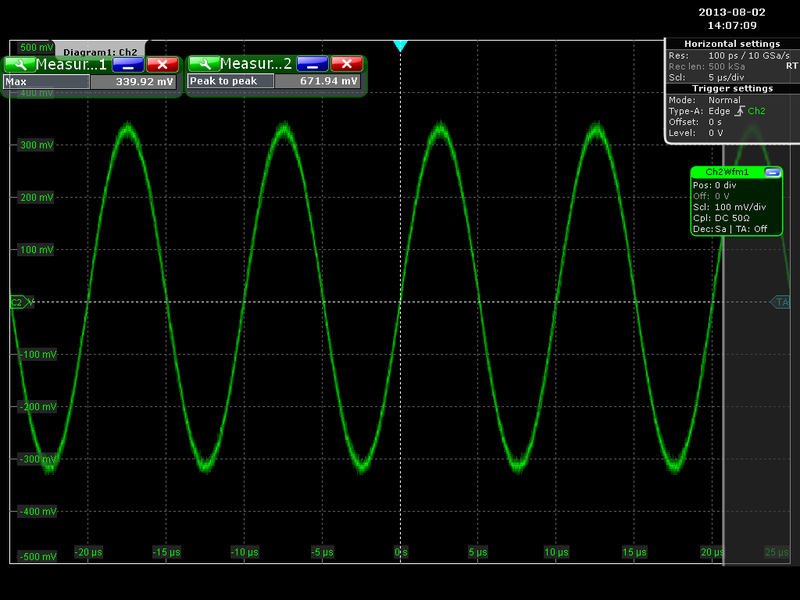Viewport: 800px width, 600px height.
Task: Toggle coupling Cpl: DC 50Ω setting
Action: click(x=722, y=217)
